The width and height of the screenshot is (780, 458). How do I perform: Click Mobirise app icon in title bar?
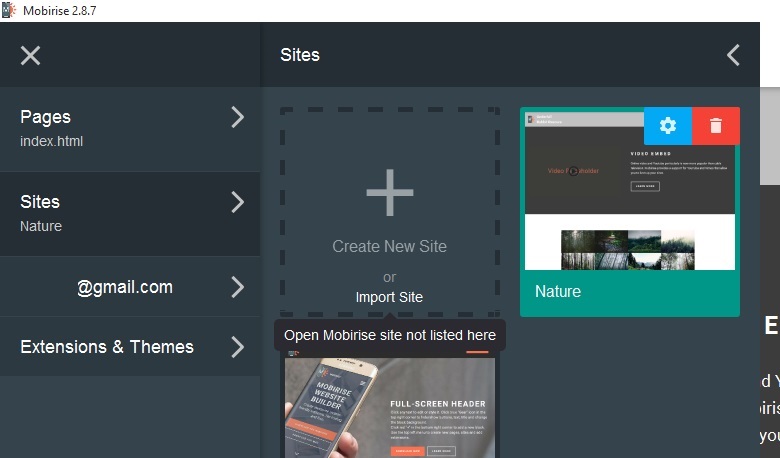pyautogui.click(x=8, y=10)
